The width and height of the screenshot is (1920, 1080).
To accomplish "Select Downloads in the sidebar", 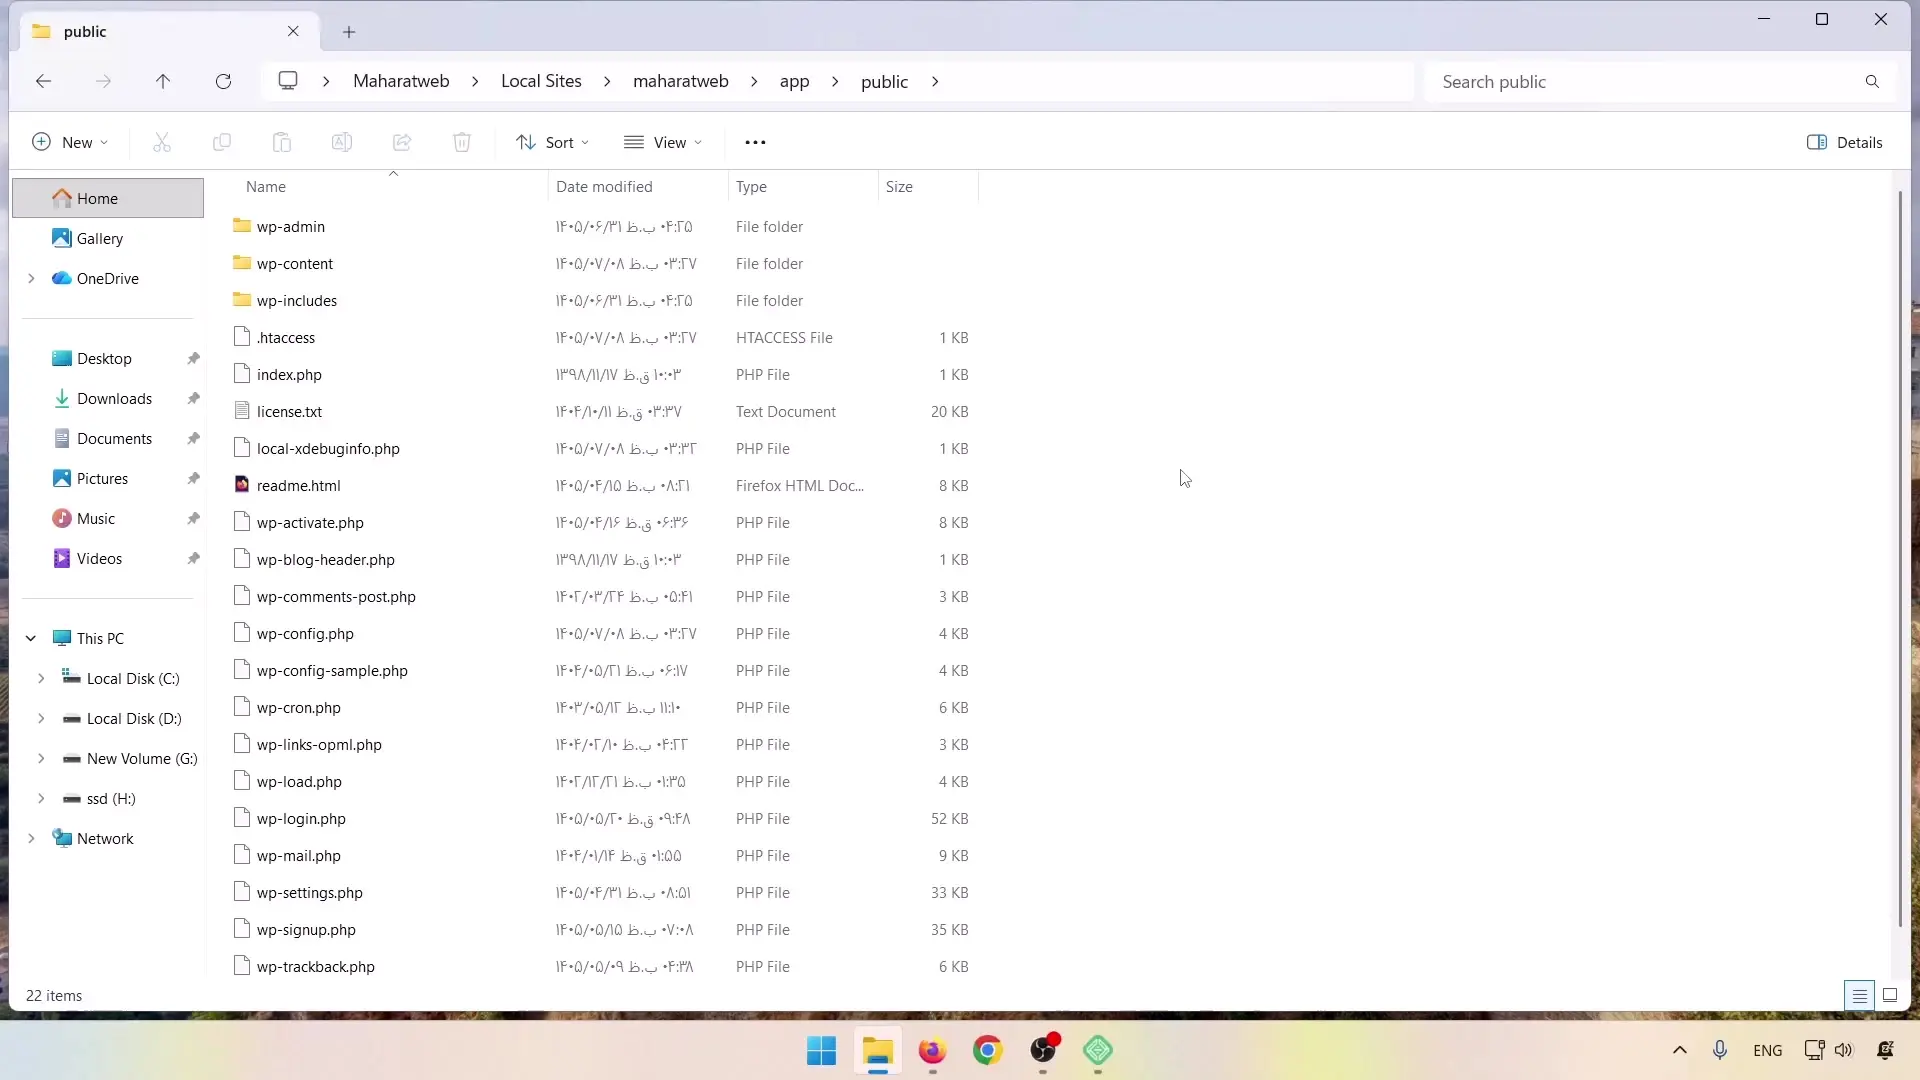I will [x=114, y=398].
